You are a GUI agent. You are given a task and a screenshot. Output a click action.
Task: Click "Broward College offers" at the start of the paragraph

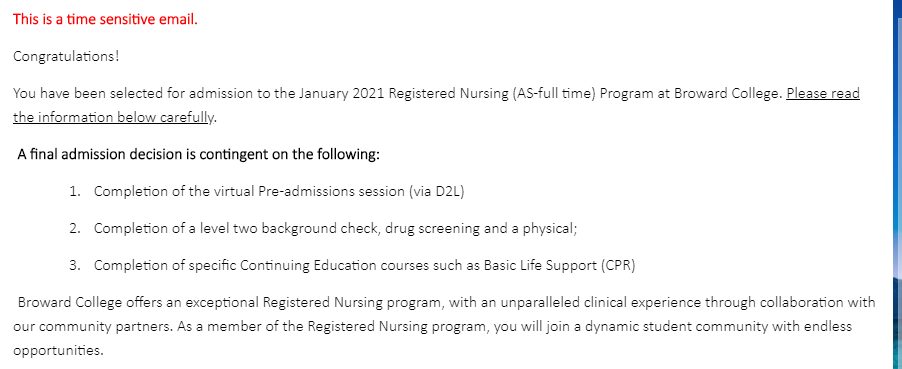click(86, 302)
